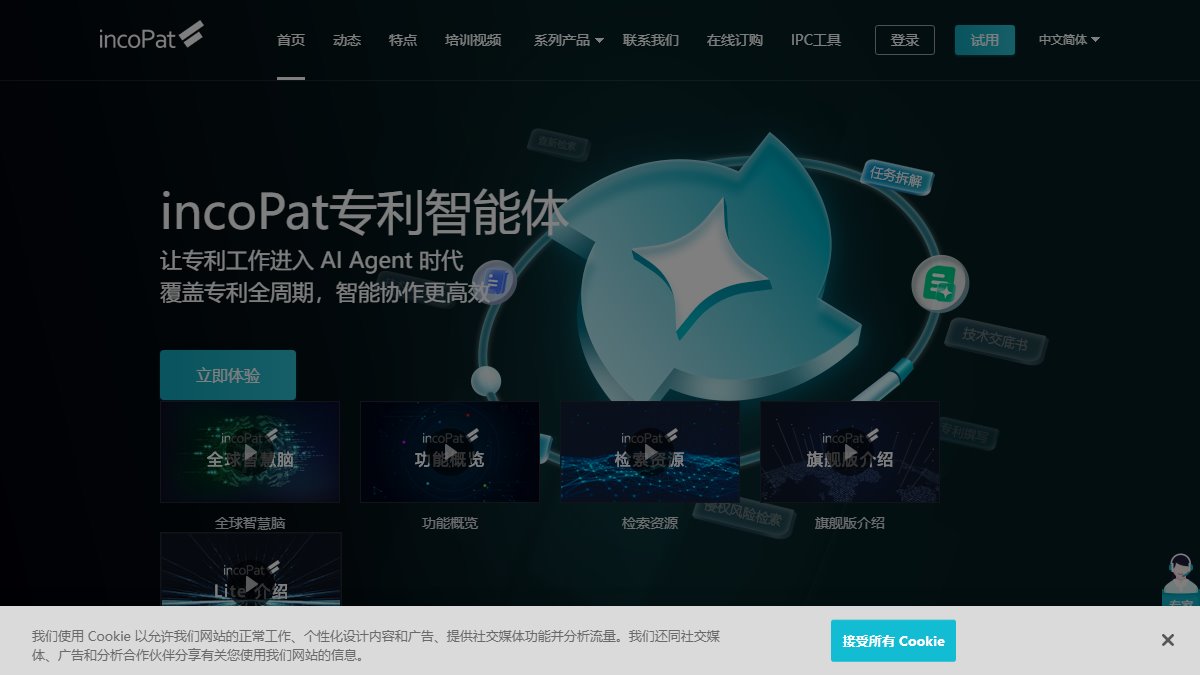Click the 检索资源 caption text
Image resolution: width=1200 pixels, height=675 pixels.
pyautogui.click(x=650, y=523)
